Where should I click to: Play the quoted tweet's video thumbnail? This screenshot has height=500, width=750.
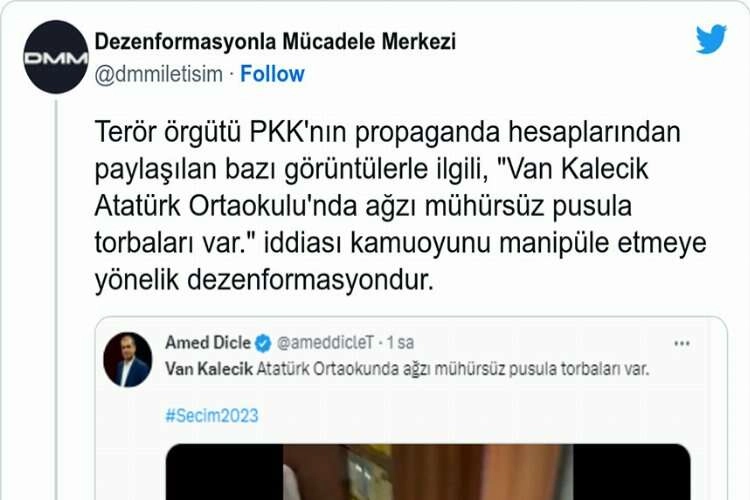(x=428, y=472)
